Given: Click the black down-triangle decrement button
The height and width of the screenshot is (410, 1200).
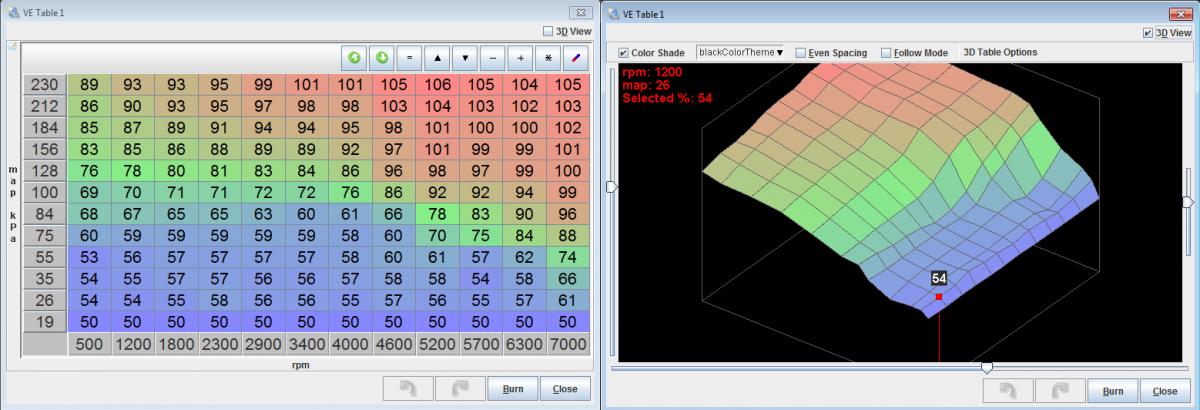Looking at the screenshot, I should [x=465, y=57].
